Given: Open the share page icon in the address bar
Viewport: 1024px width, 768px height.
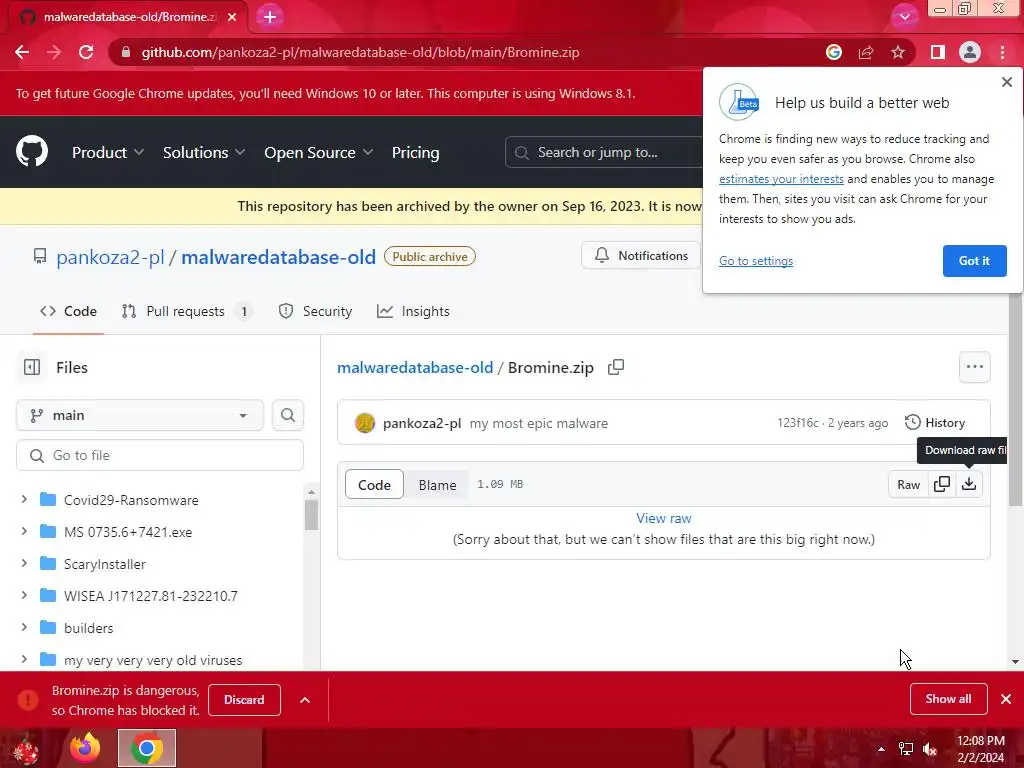Looking at the screenshot, I should pyautogui.click(x=866, y=52).
